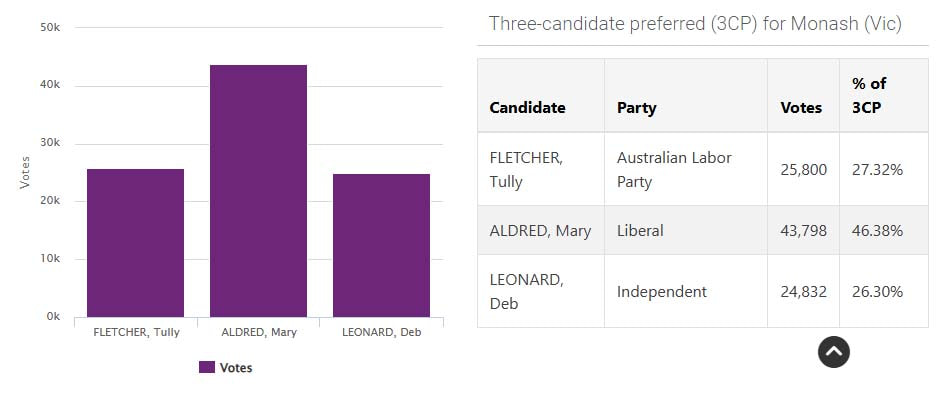This screenshot has height=394, width=942.
Task: Select the LEONARD, Deb bar in chart
Action: click(x=381, y=245)
